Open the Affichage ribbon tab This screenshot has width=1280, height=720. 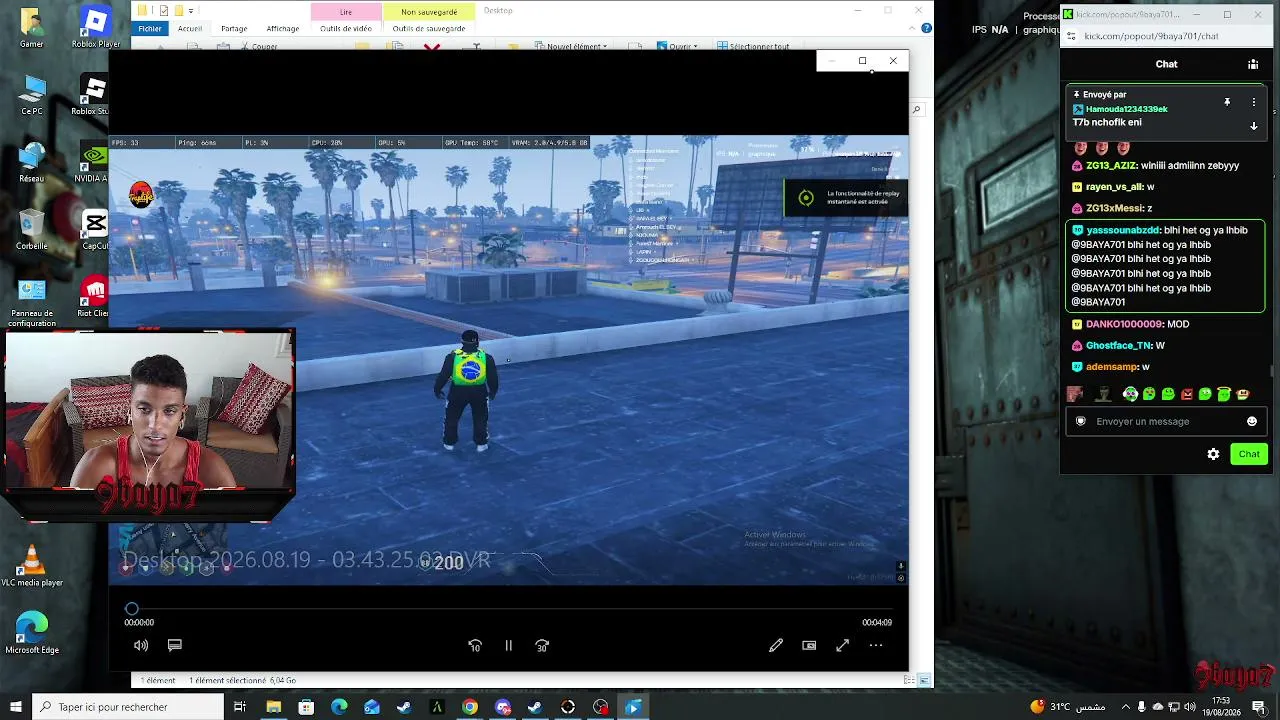tap(283, 29)
